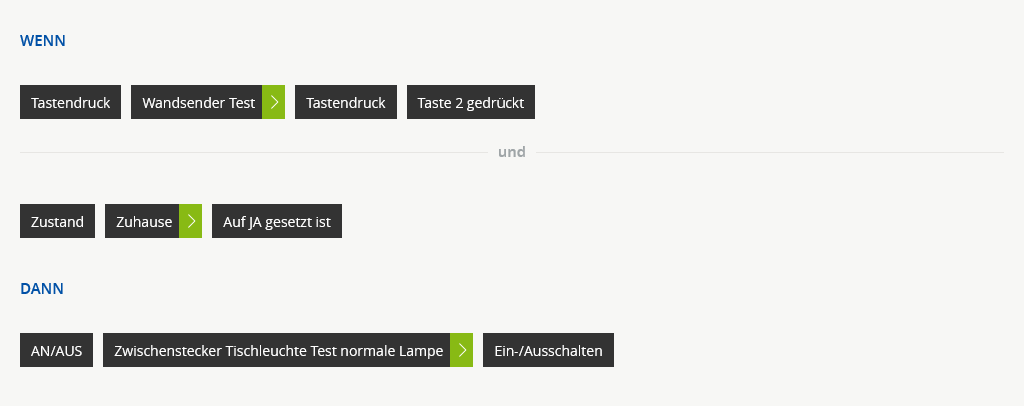The width and height of the screenshot is (1024, 406).
Task: Select the Taste 2 gedrückt condition
Action: (x=471, y=103)
